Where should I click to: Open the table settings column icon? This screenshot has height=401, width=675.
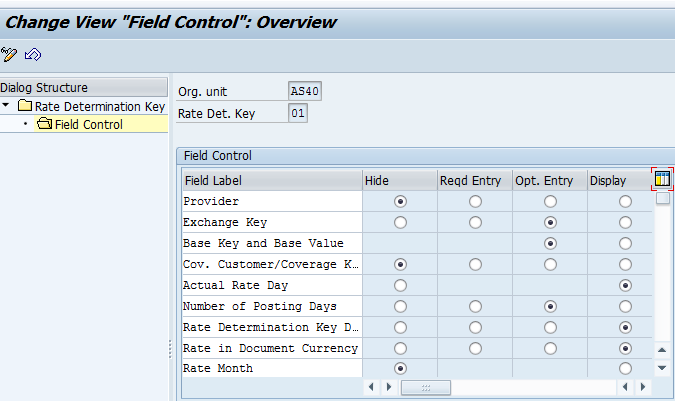662,179
